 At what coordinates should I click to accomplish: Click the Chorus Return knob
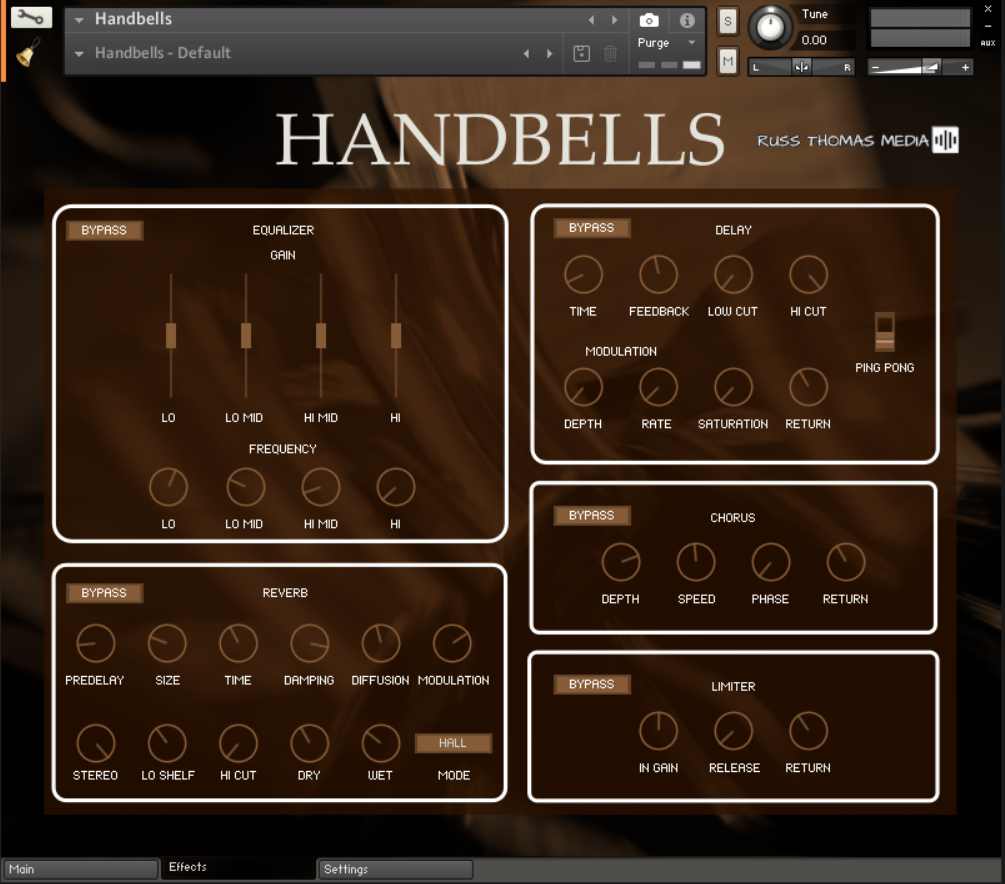pos(846,562)
